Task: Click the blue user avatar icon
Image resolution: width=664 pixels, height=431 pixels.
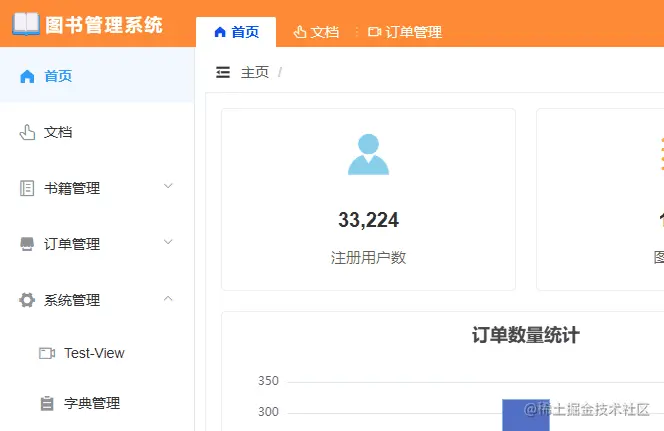Action: 368,154
